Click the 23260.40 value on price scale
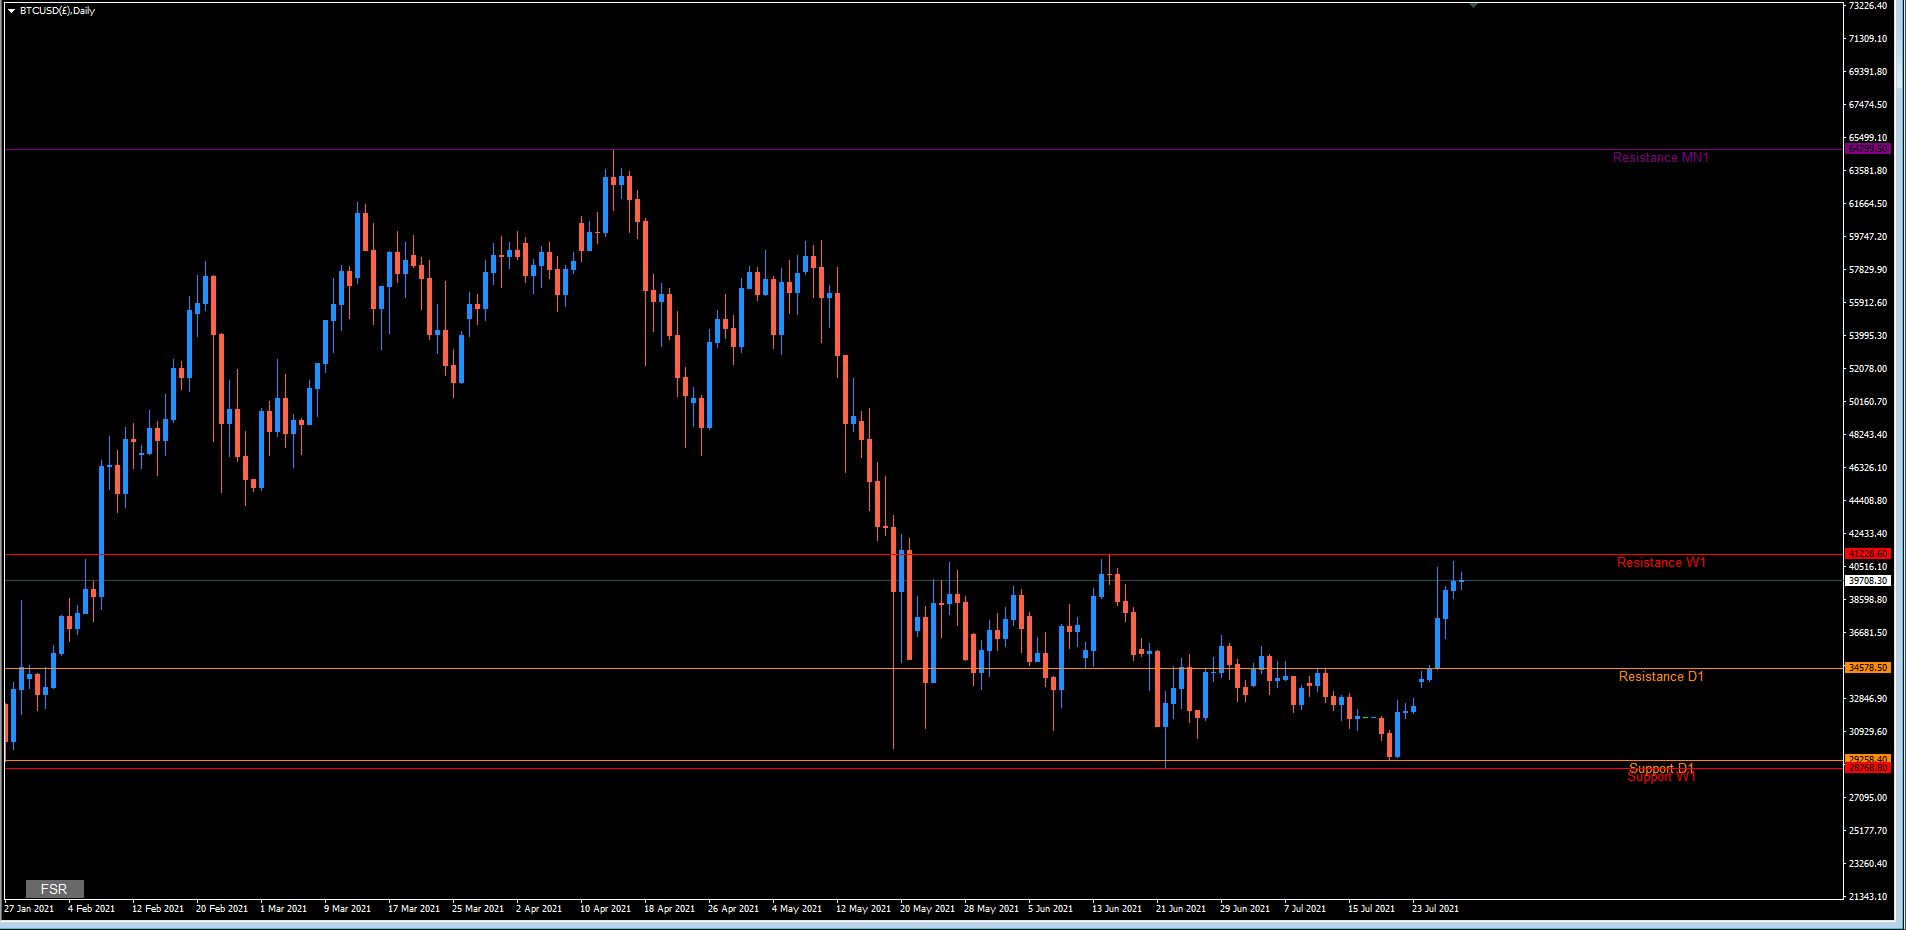1906x930 pixels. (x=1868, y=864)
